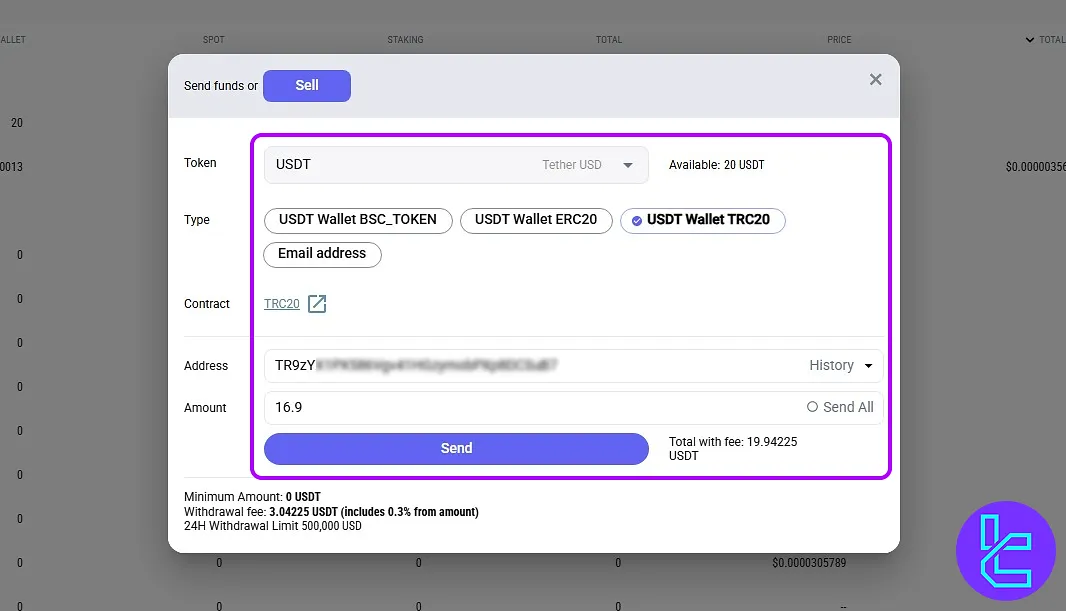The image size is (1066, 611).
Task: Close the send funds dialog
Action: tap(876, 80)
